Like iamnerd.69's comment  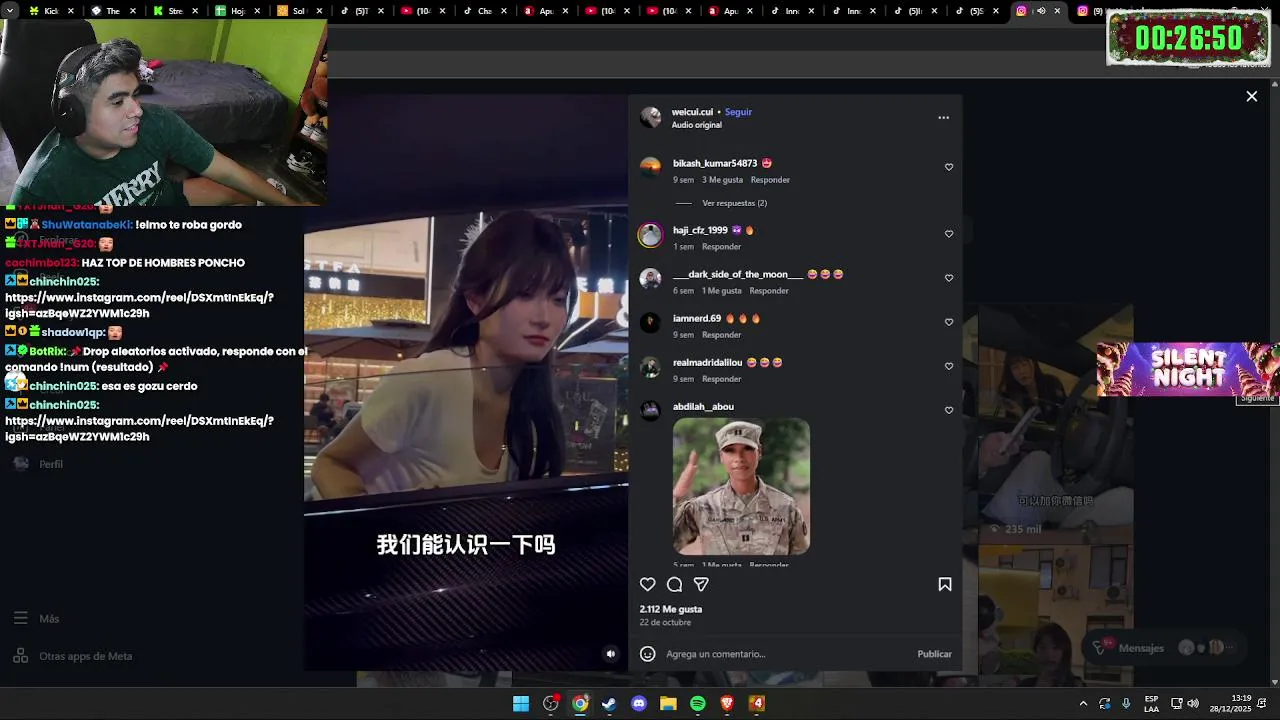(x=949, y=322)
